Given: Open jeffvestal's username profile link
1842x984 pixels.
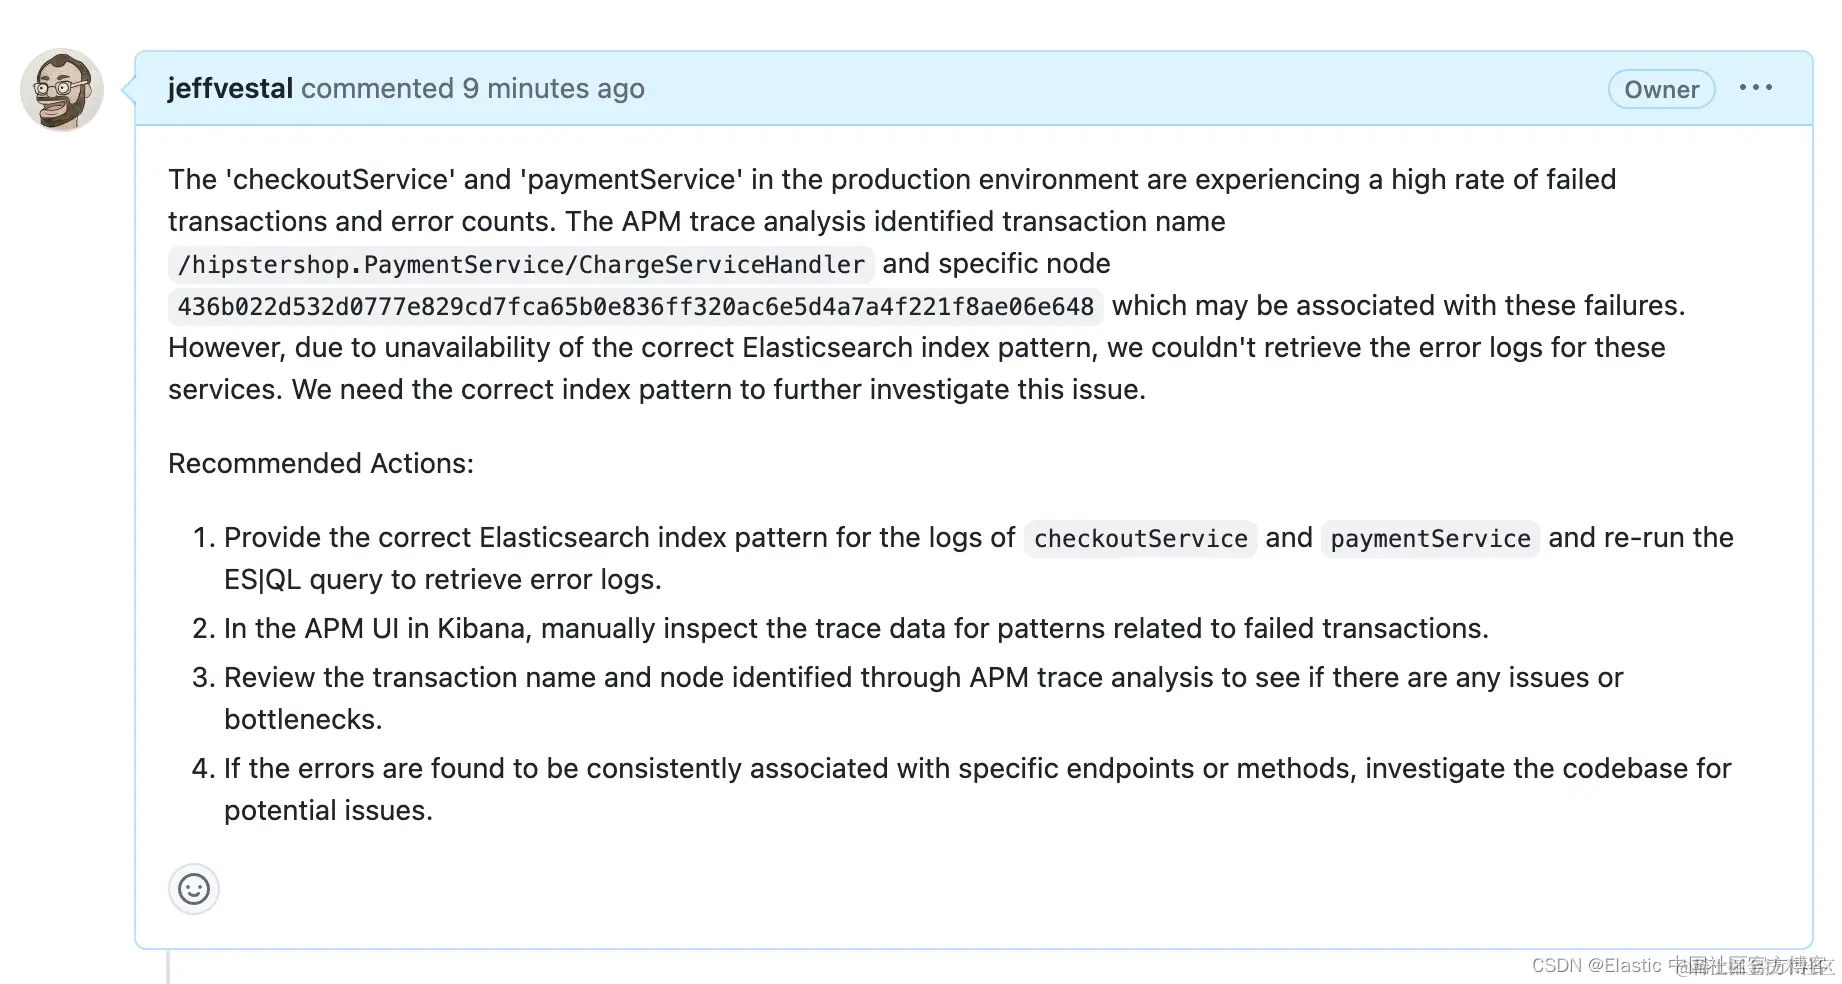Looking at the screenshot, I should pyautogui.click(x=230, y=88).
